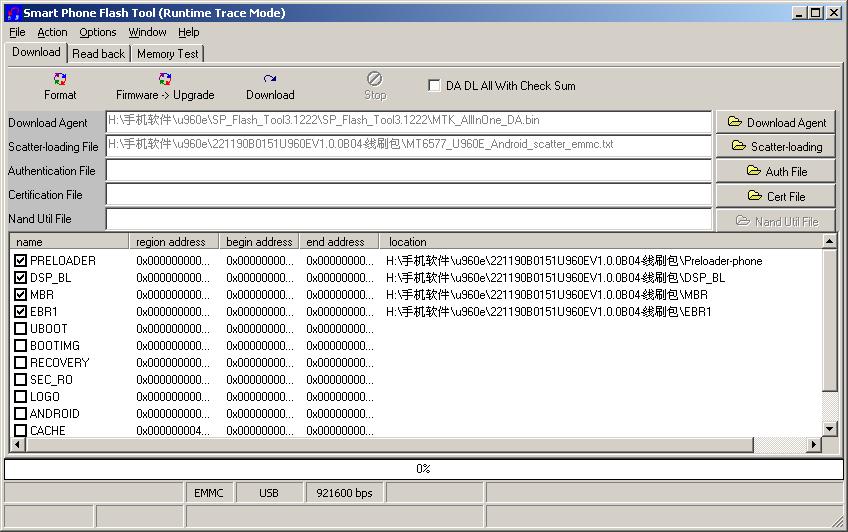This screenshot has width=848, height=532.
Task: Select the Preloader-phone location path
Action: tap(574, 261)
